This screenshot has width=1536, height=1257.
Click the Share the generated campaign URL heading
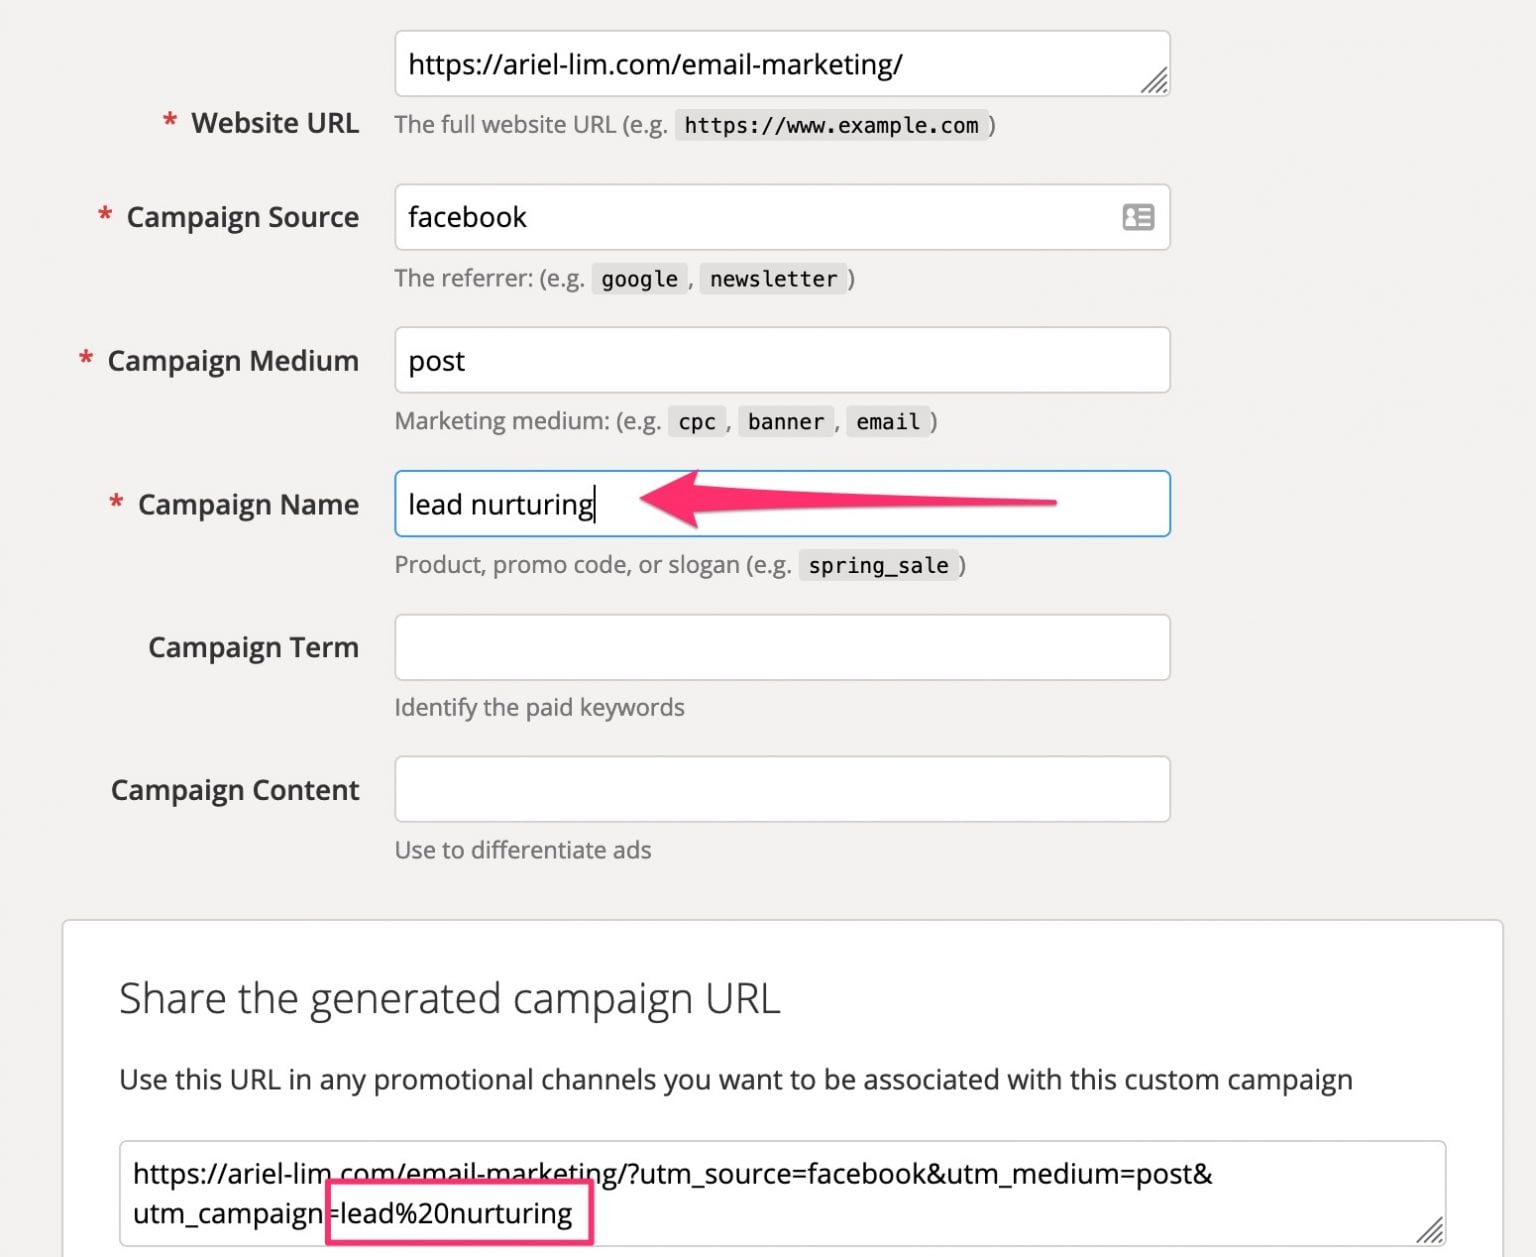point(450,997)
